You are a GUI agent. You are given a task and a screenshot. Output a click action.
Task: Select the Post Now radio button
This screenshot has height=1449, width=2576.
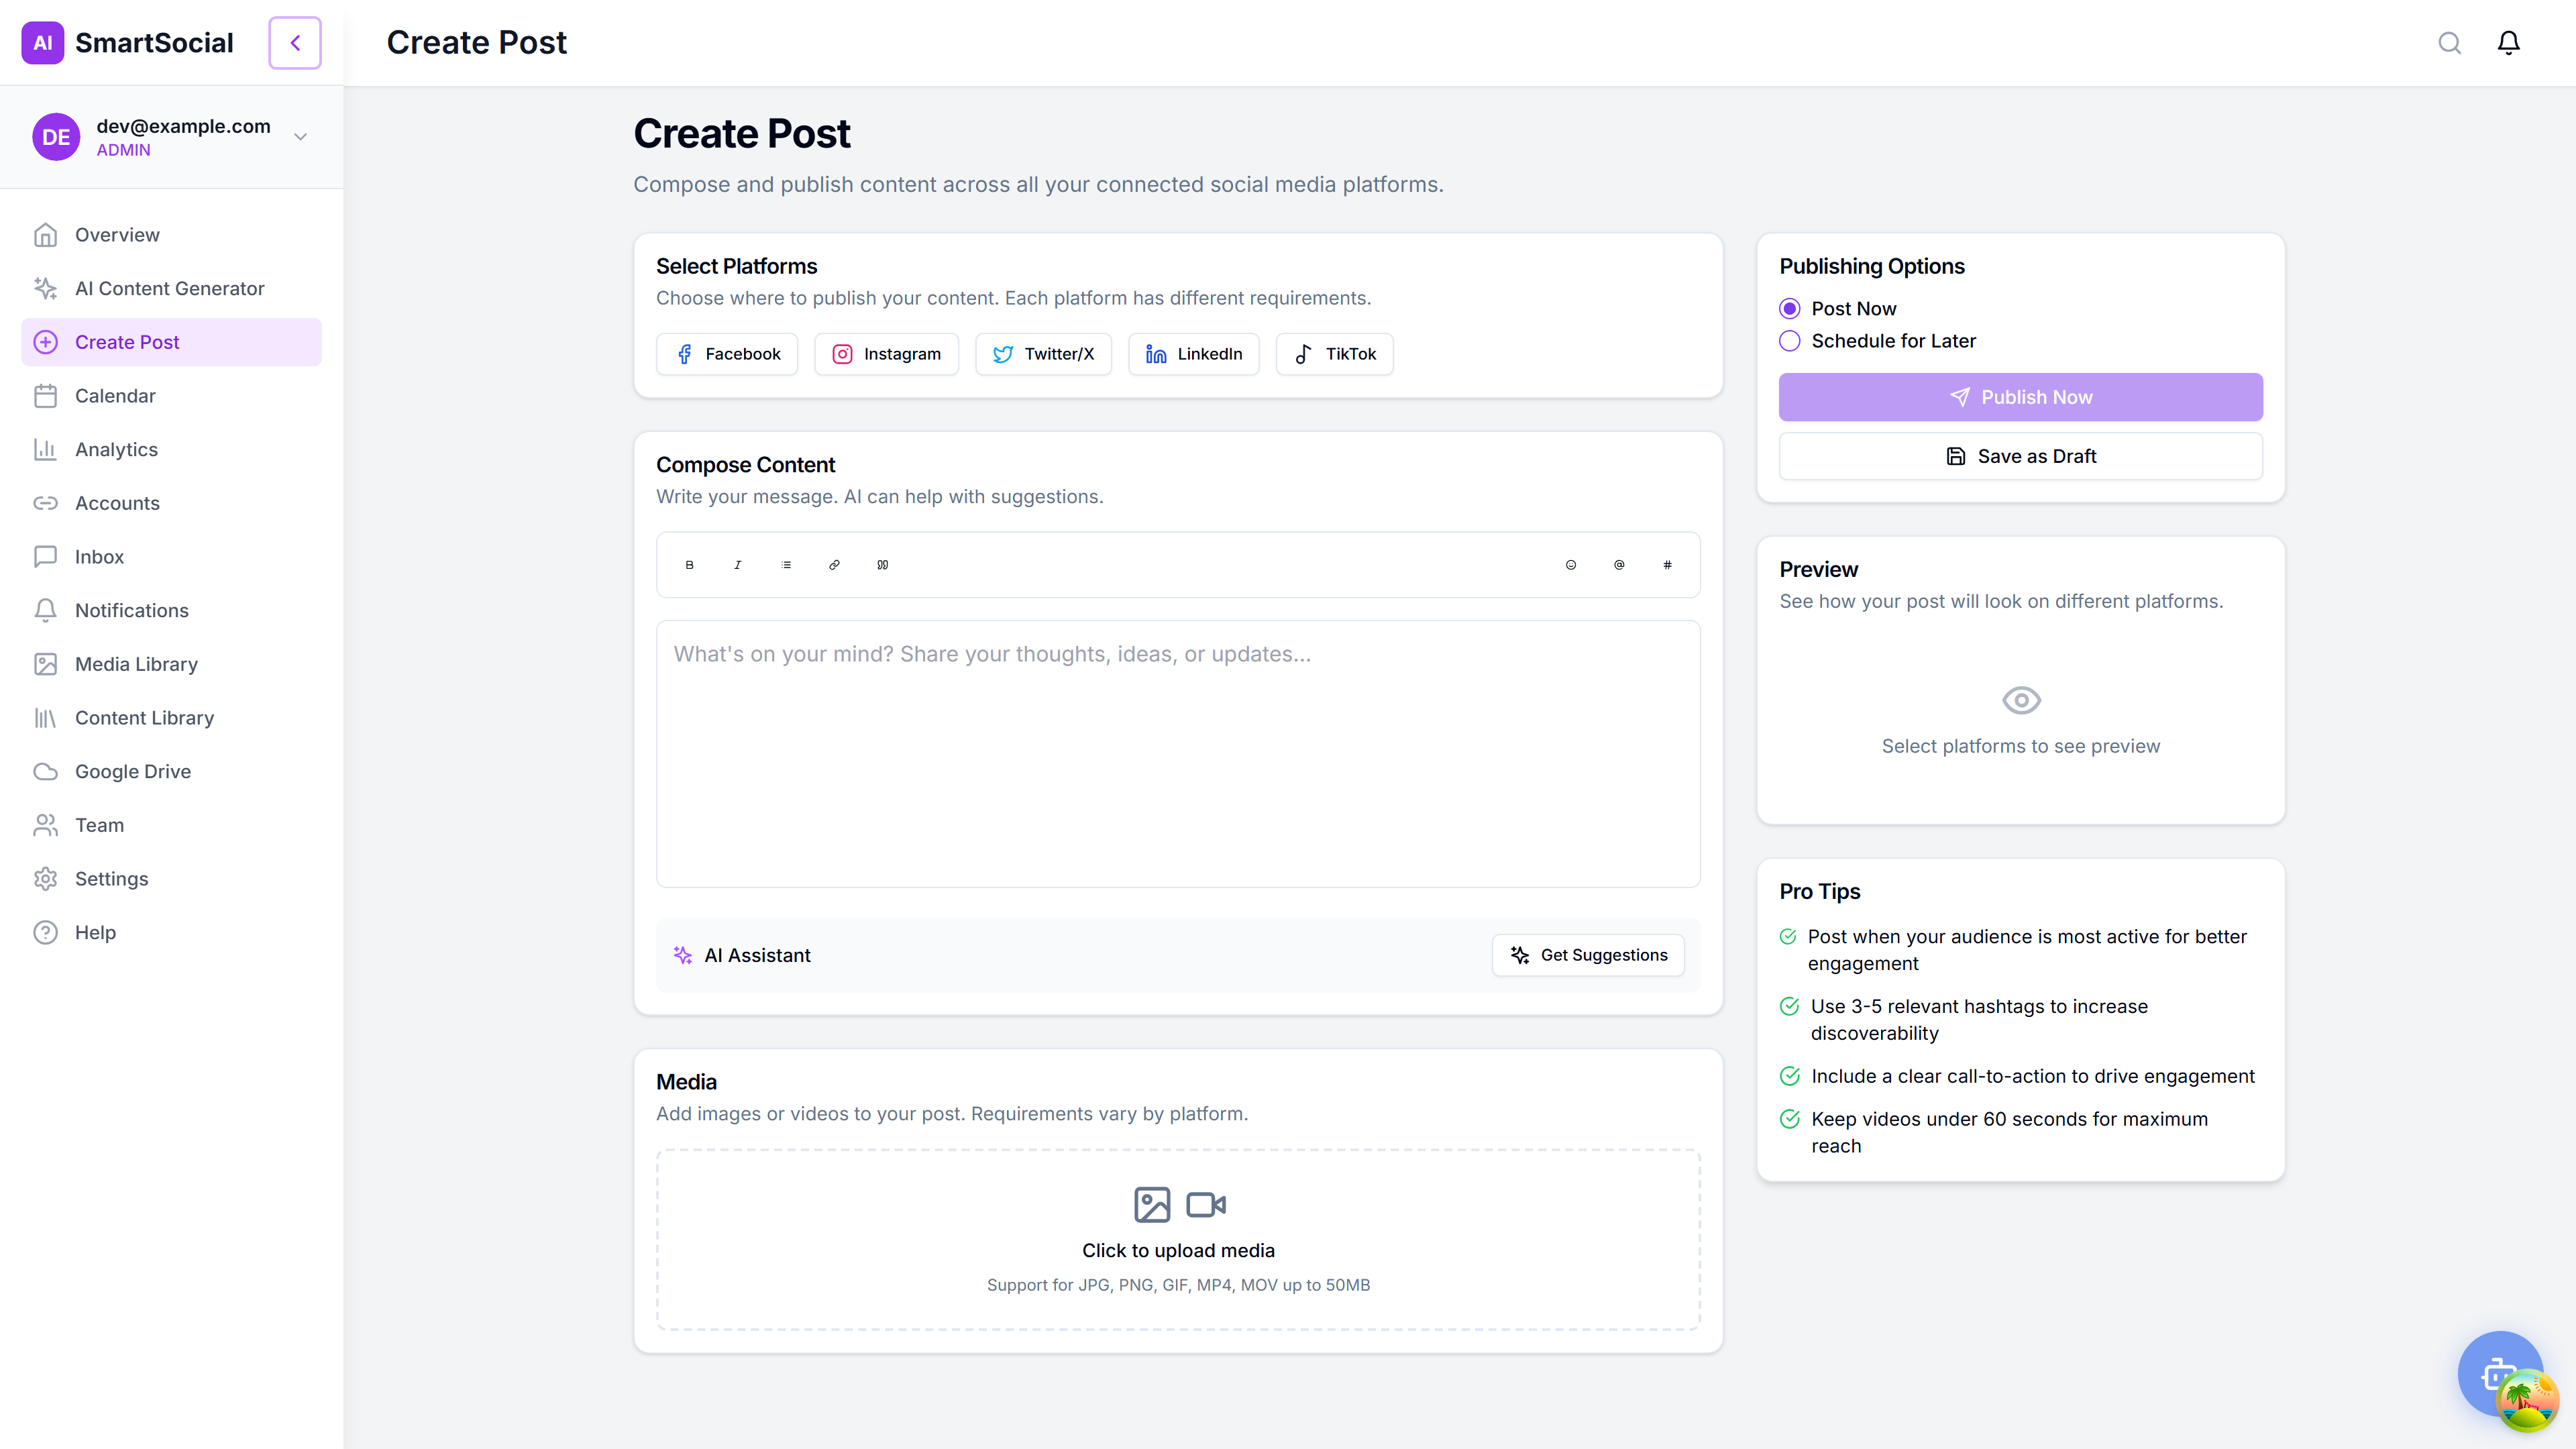[1790, 308]
